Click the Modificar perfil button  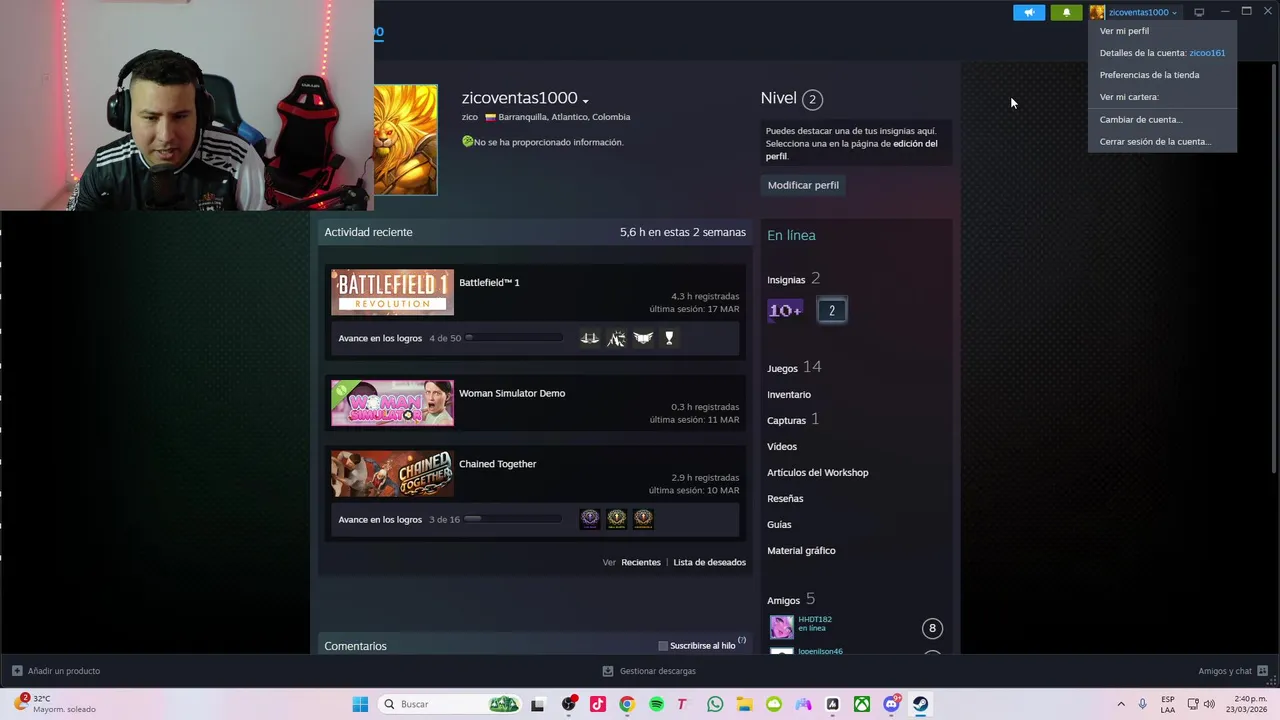tap(803, 185)
